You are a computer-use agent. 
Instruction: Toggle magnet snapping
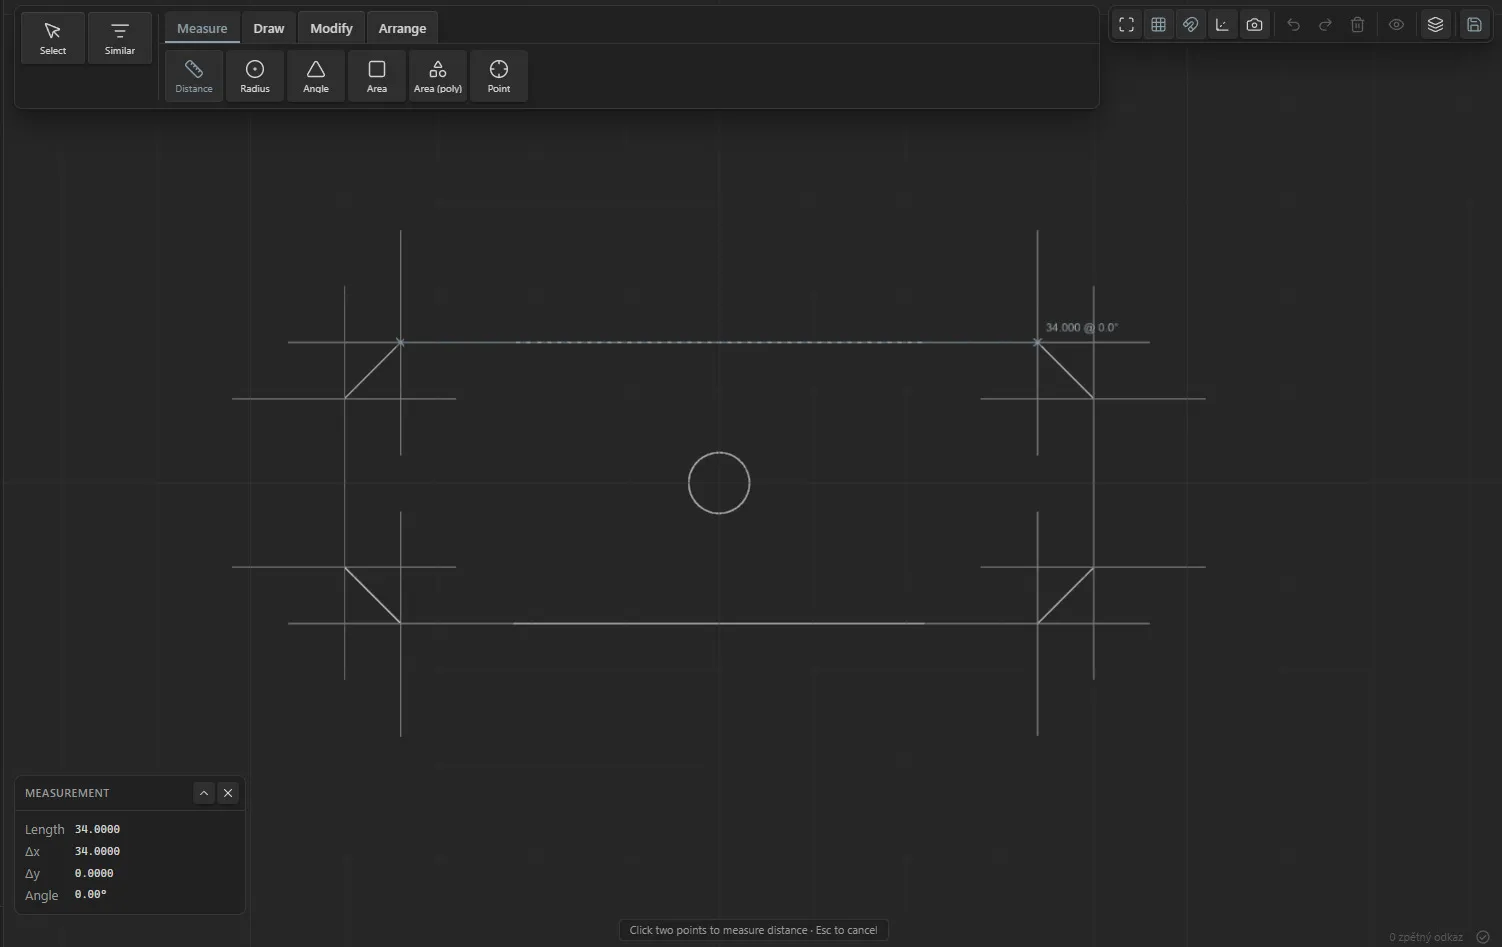pos(1191,25)
